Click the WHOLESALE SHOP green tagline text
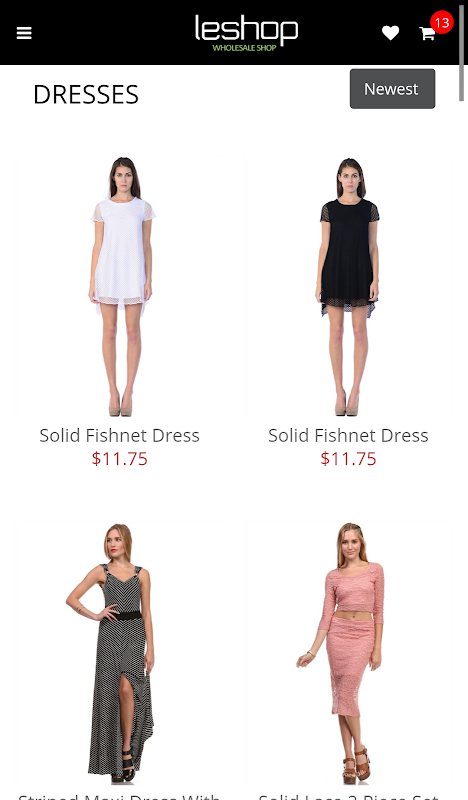Viewport: 468px width, 800px height. (244, 48)
